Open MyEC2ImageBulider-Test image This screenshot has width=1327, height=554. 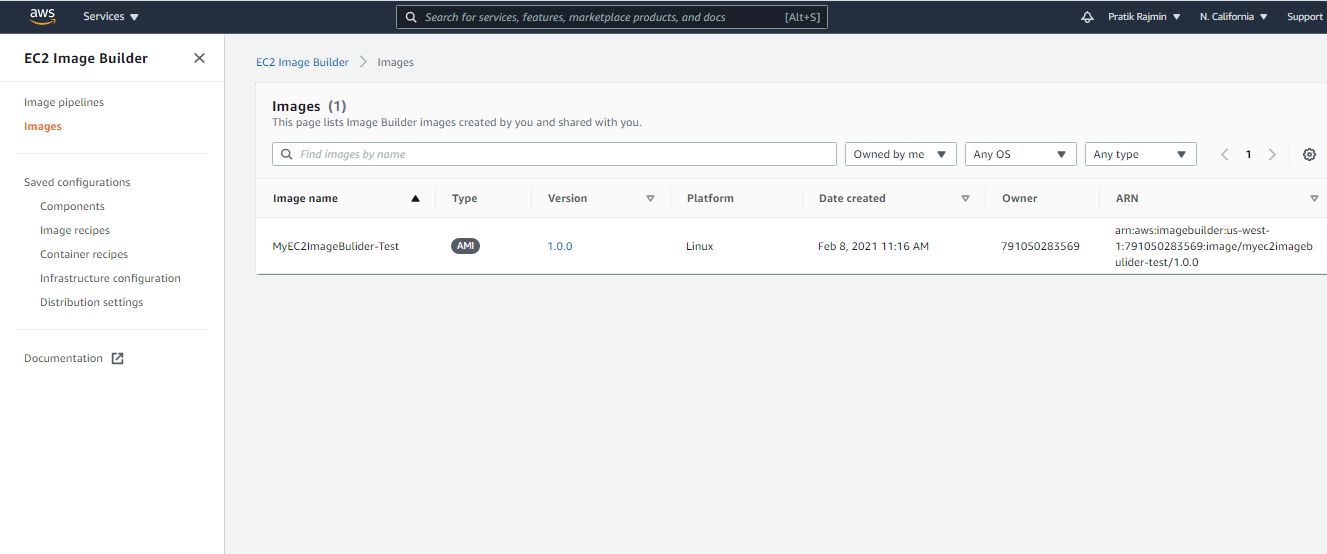(336, 246)
